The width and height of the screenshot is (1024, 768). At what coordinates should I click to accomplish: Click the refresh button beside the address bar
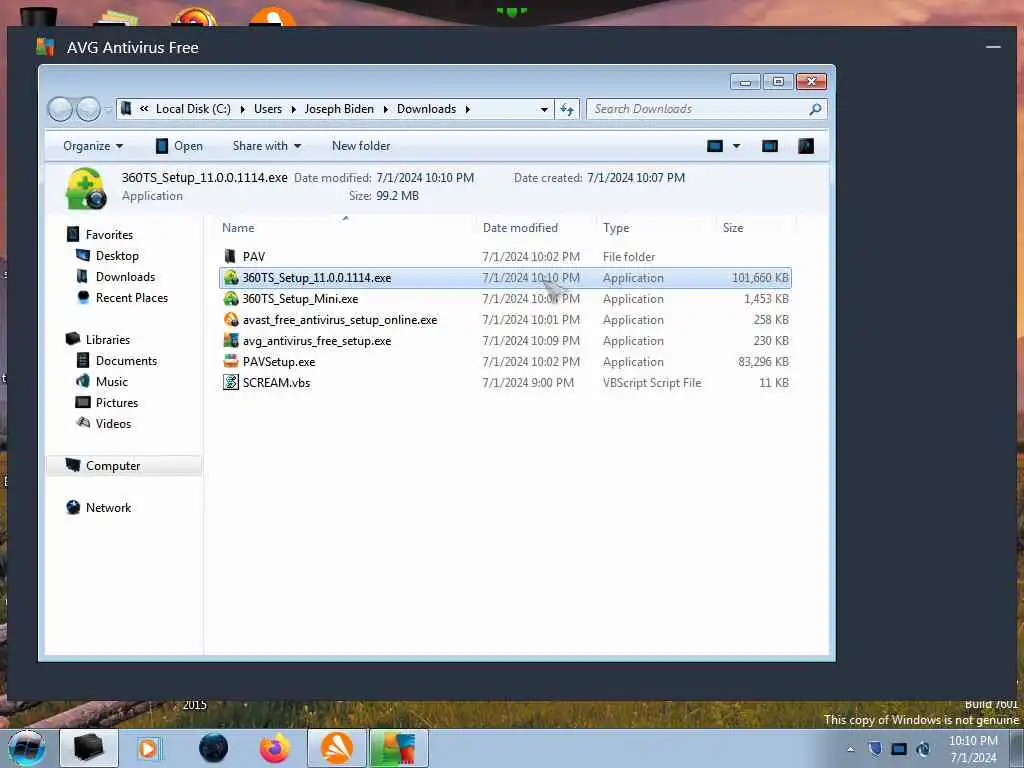(x=567, y=109)
